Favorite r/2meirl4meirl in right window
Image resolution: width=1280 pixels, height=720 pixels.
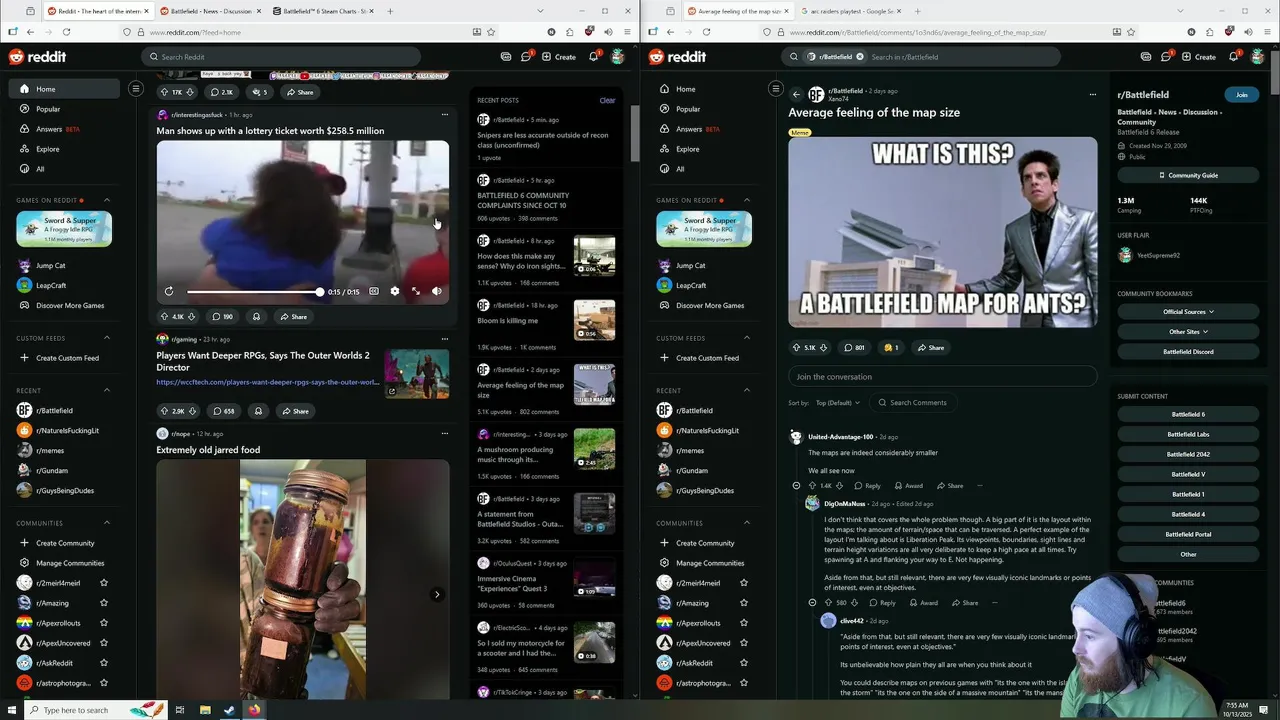point(744,583)
